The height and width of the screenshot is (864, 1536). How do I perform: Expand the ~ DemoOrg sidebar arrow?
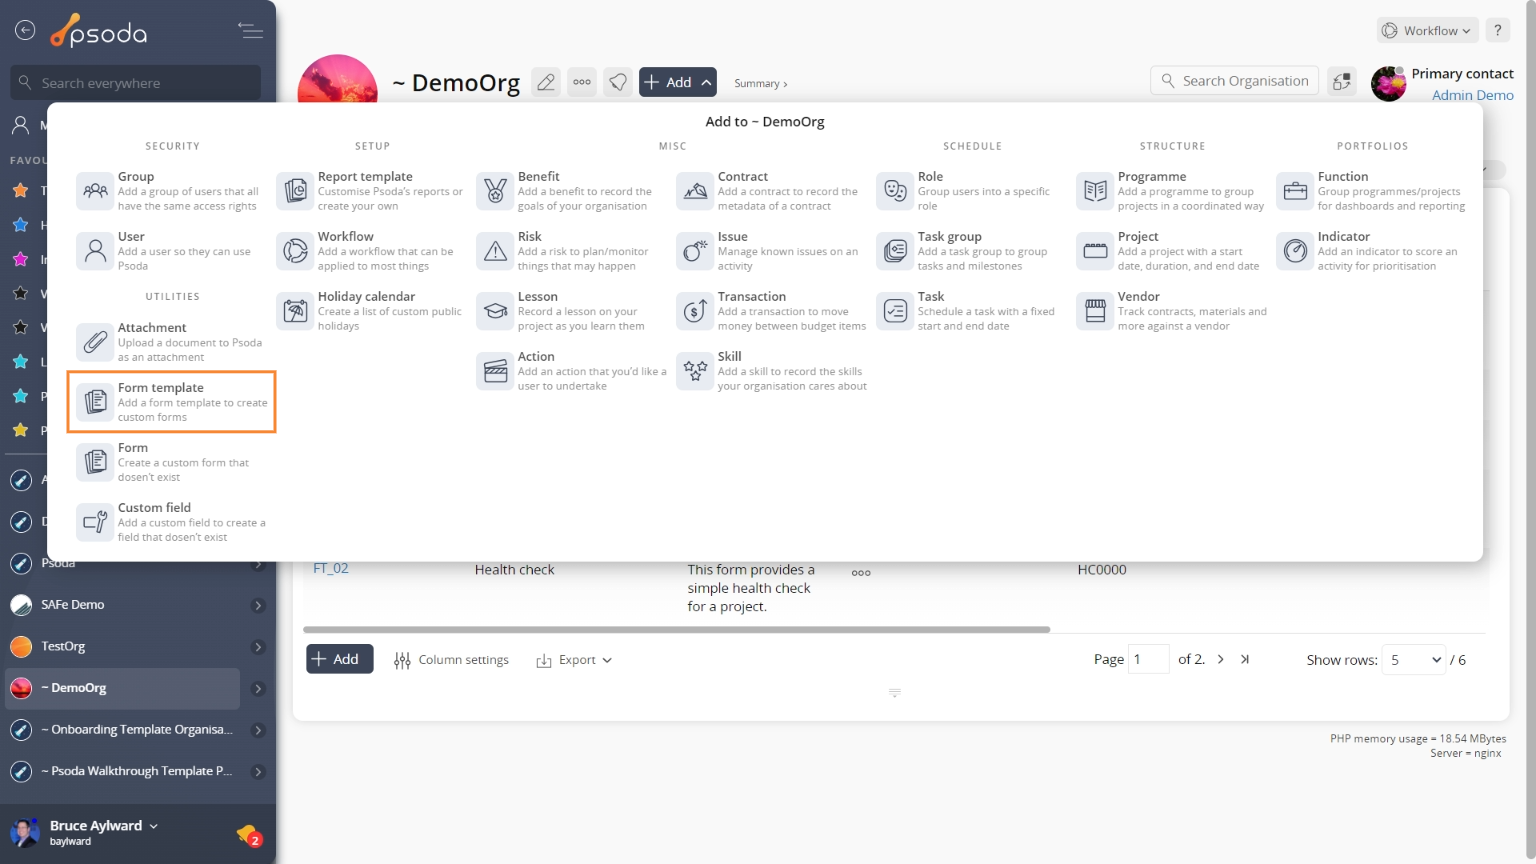pyautogui.click(x=258, y=688)
